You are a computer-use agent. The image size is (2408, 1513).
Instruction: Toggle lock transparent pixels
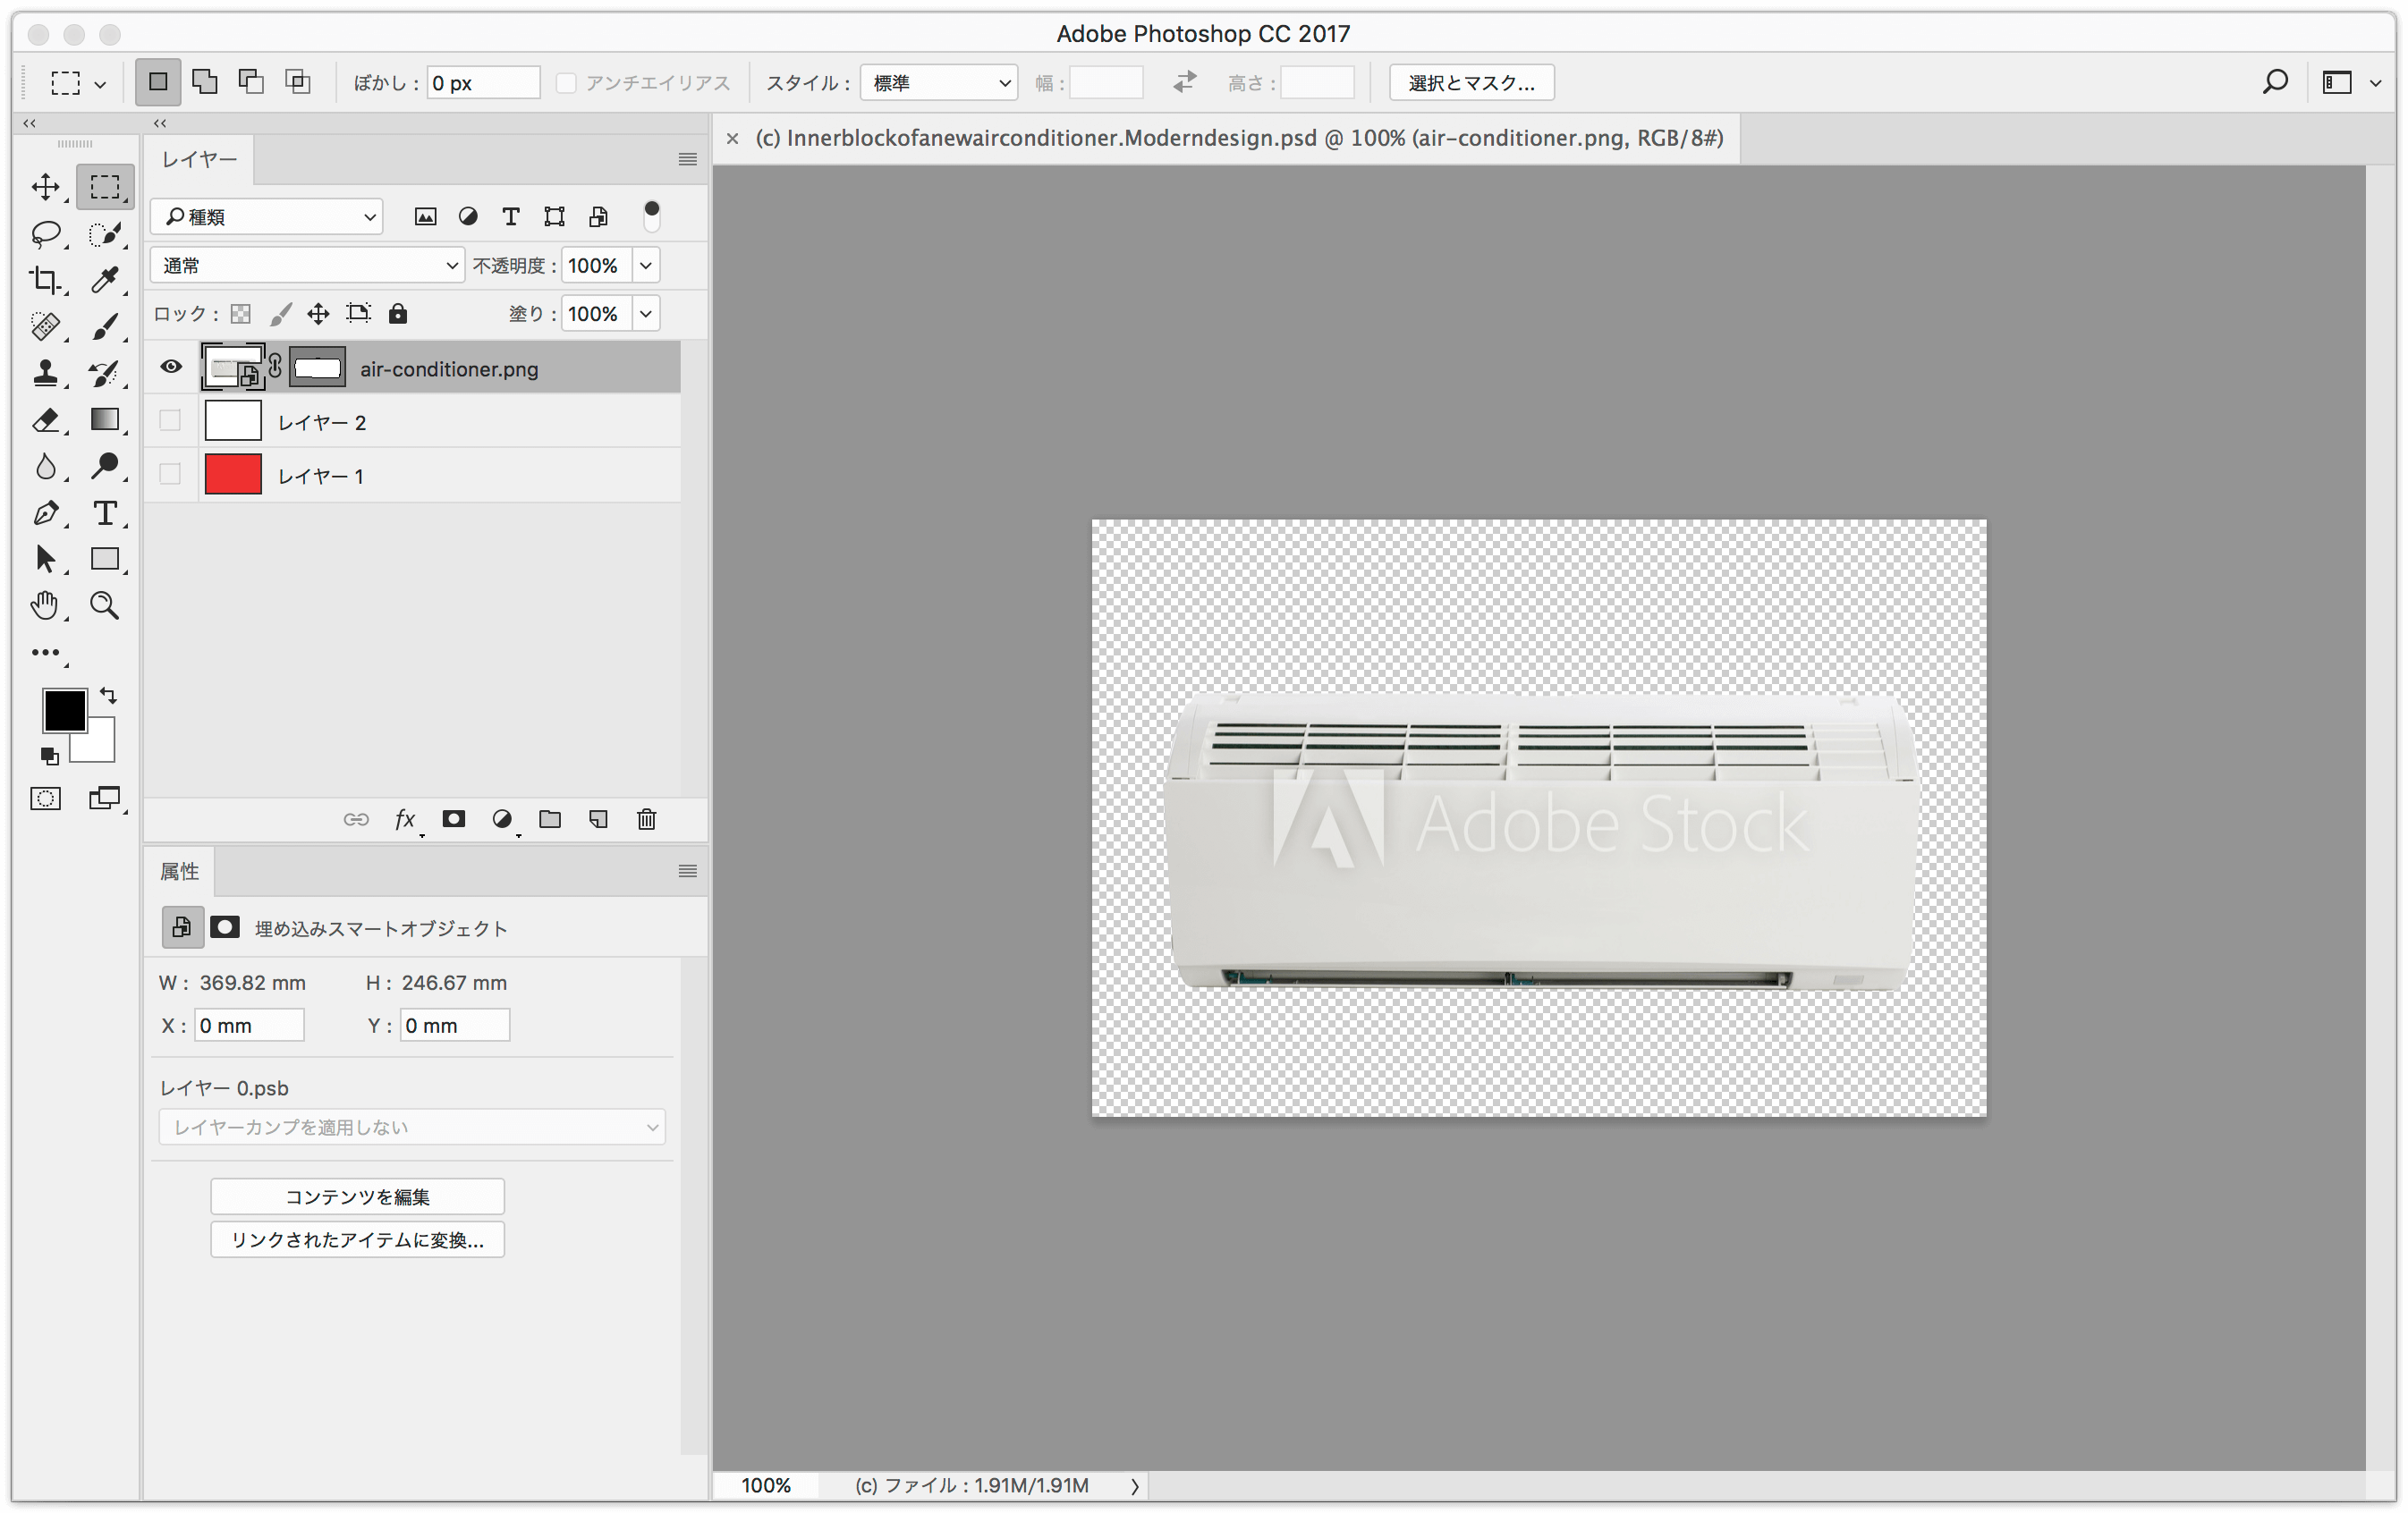(x=241, y=314)
